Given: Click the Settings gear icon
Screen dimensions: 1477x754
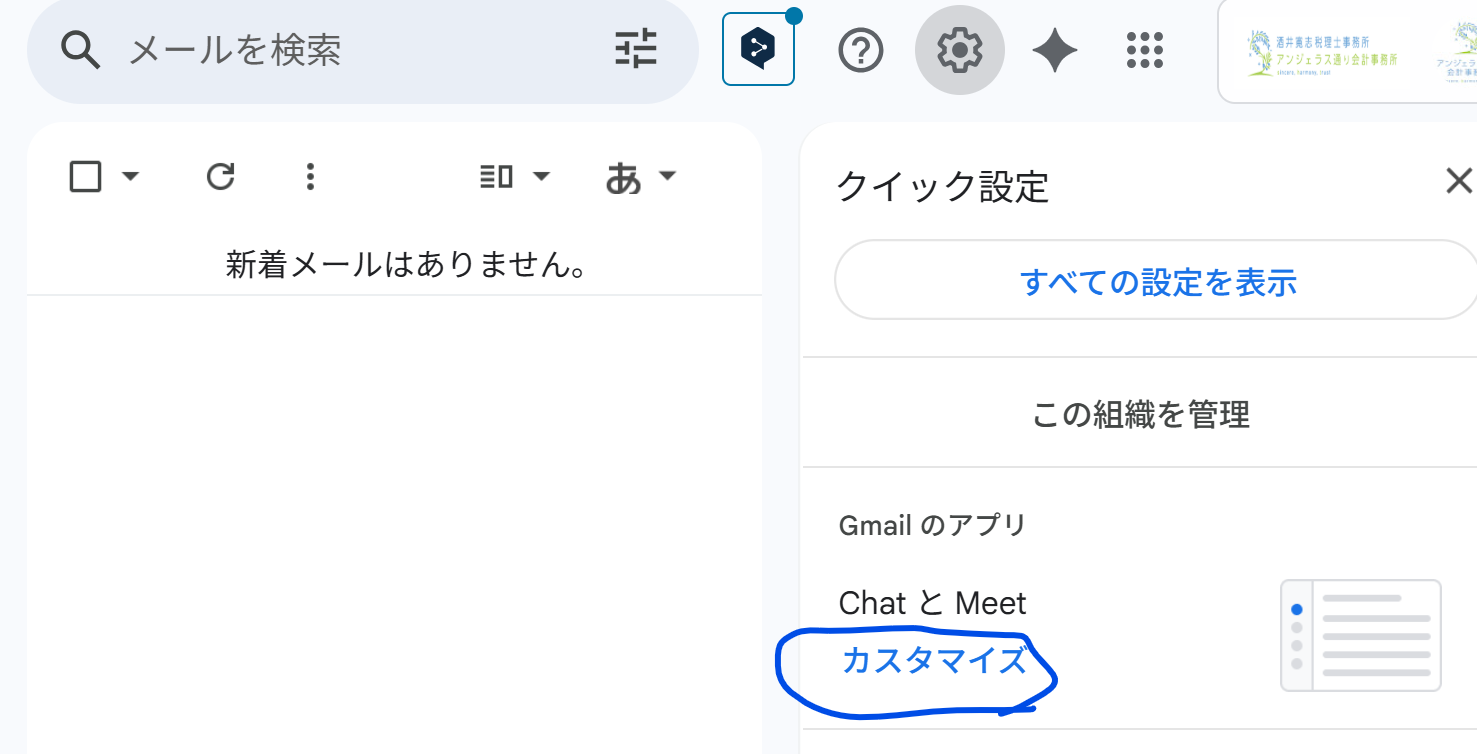Looking at the screenshot, I should [959, 49].
